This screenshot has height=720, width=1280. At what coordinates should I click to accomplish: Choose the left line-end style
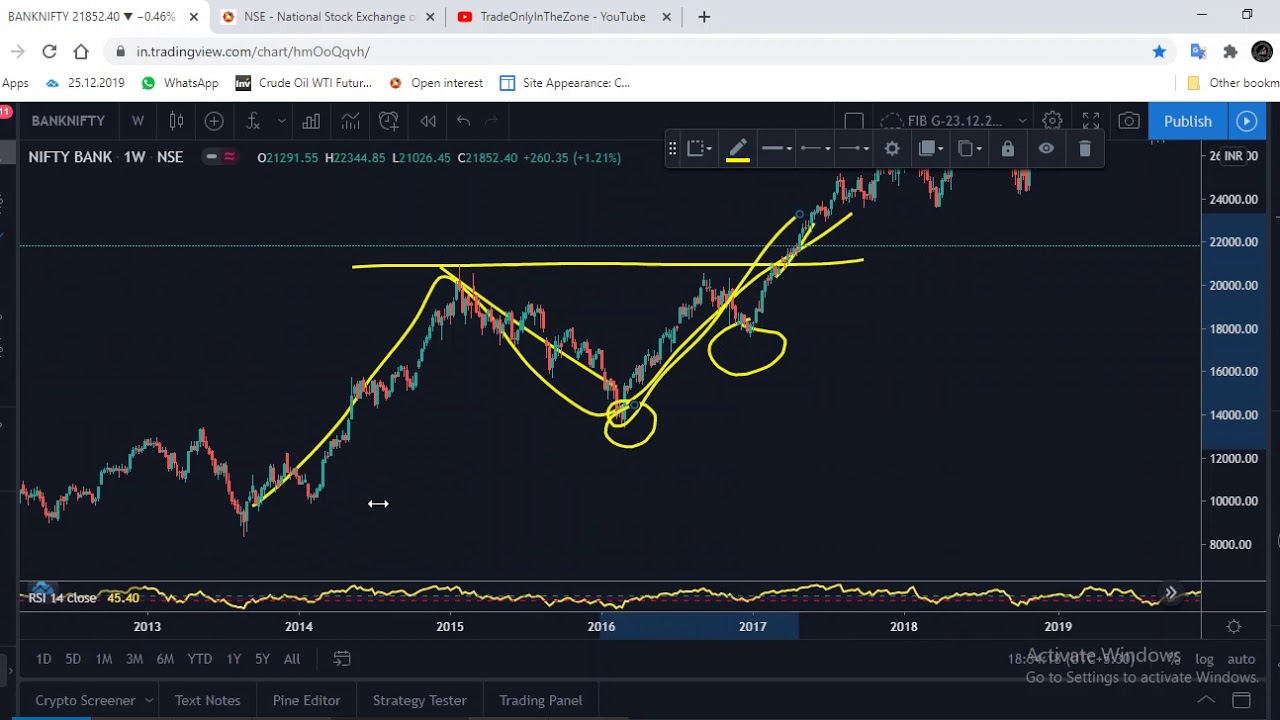click(x=816, y=149)
